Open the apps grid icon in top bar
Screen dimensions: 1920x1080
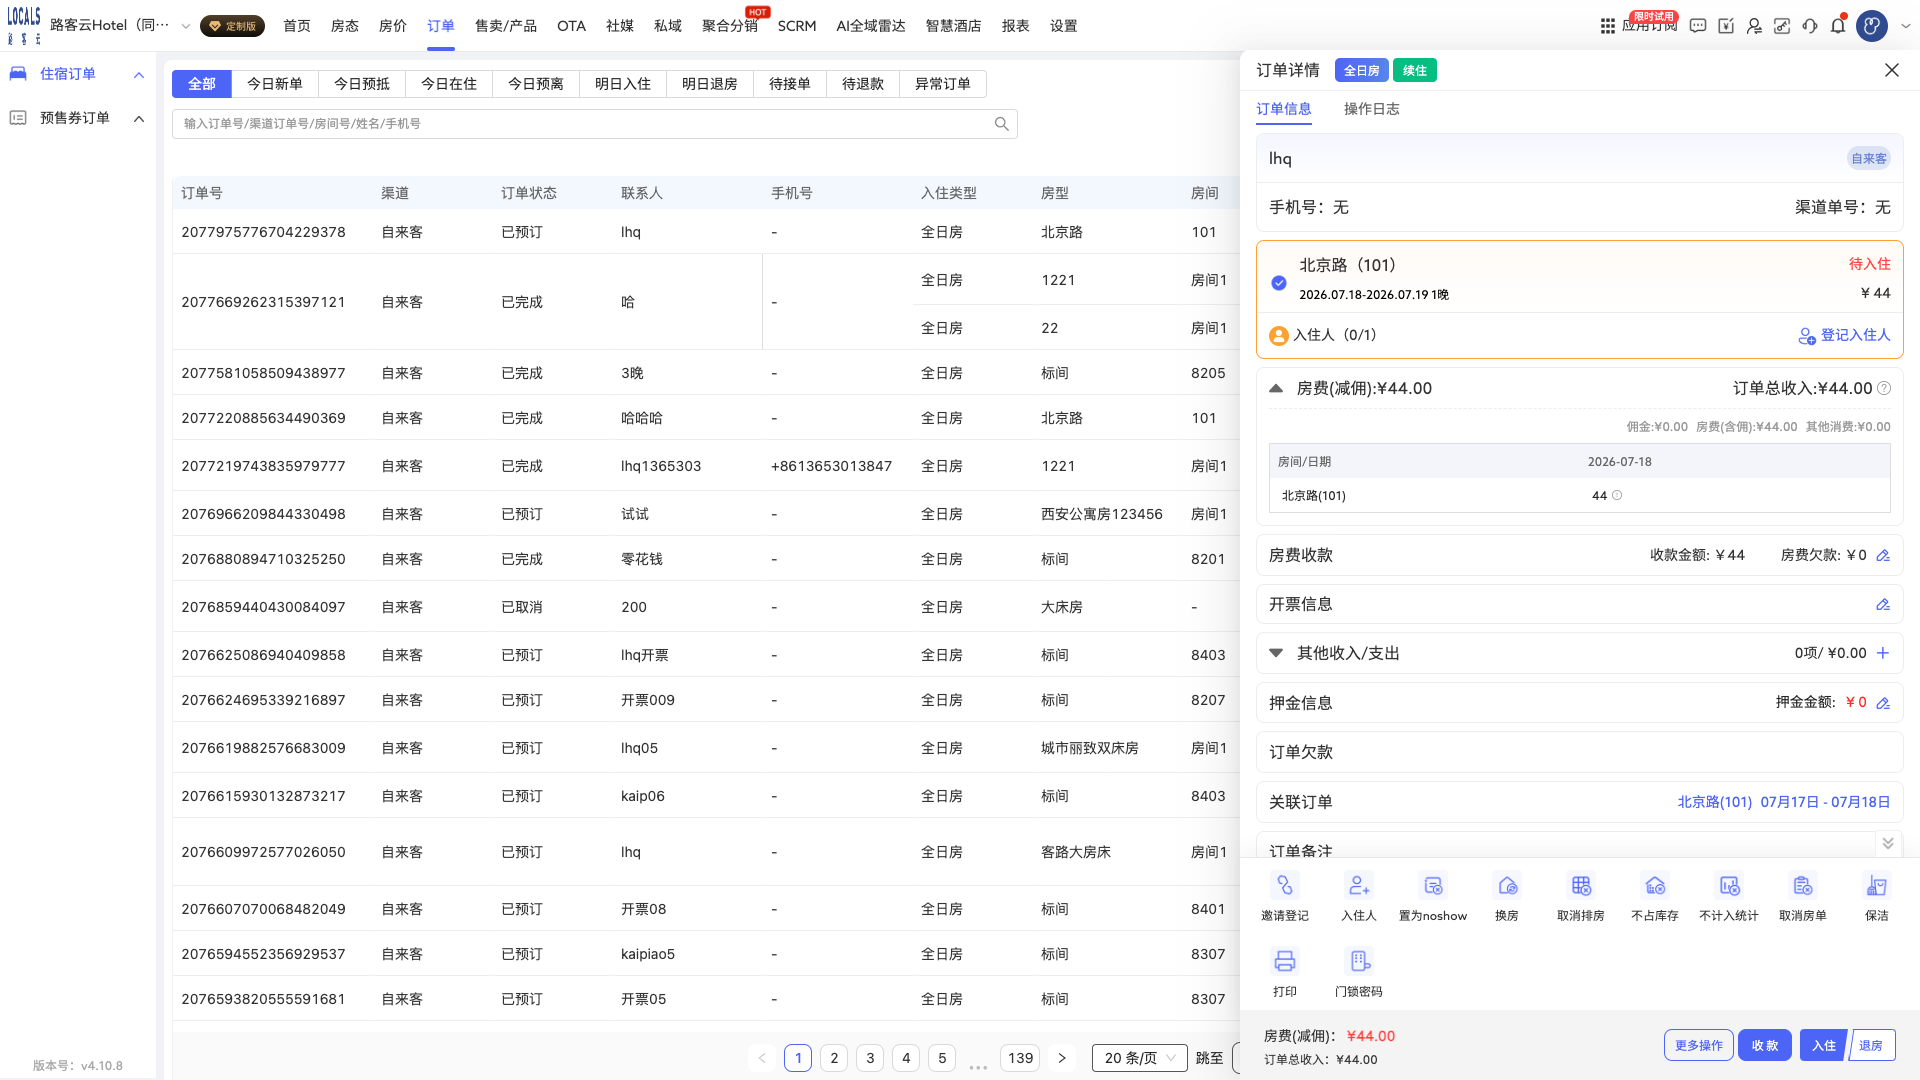coord(1608,26)
